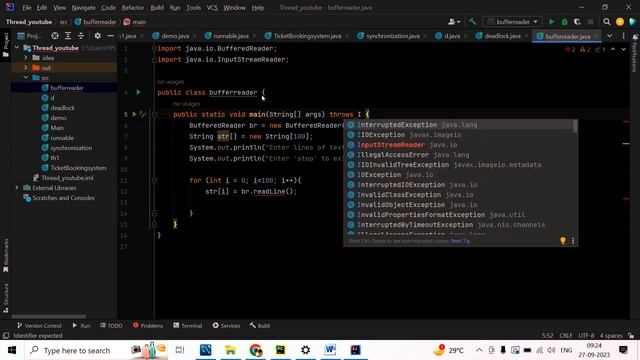Click CRLF line separator in status bar
The height and width of the screenshot is (360, 640).
tap(566, 336)
